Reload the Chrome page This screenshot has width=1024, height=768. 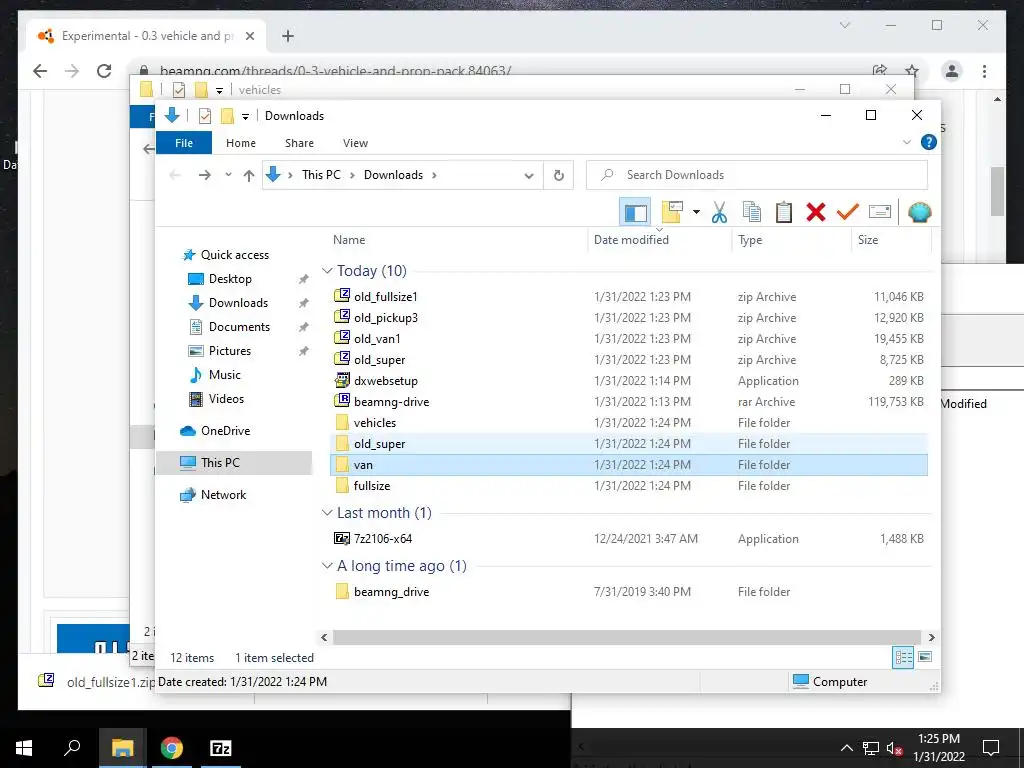click(x=104, y=71)
